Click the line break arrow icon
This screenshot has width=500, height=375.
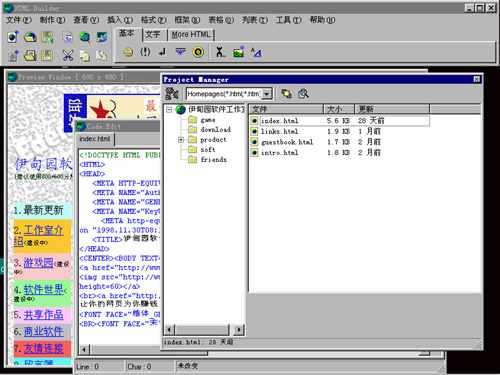[163, 52]
